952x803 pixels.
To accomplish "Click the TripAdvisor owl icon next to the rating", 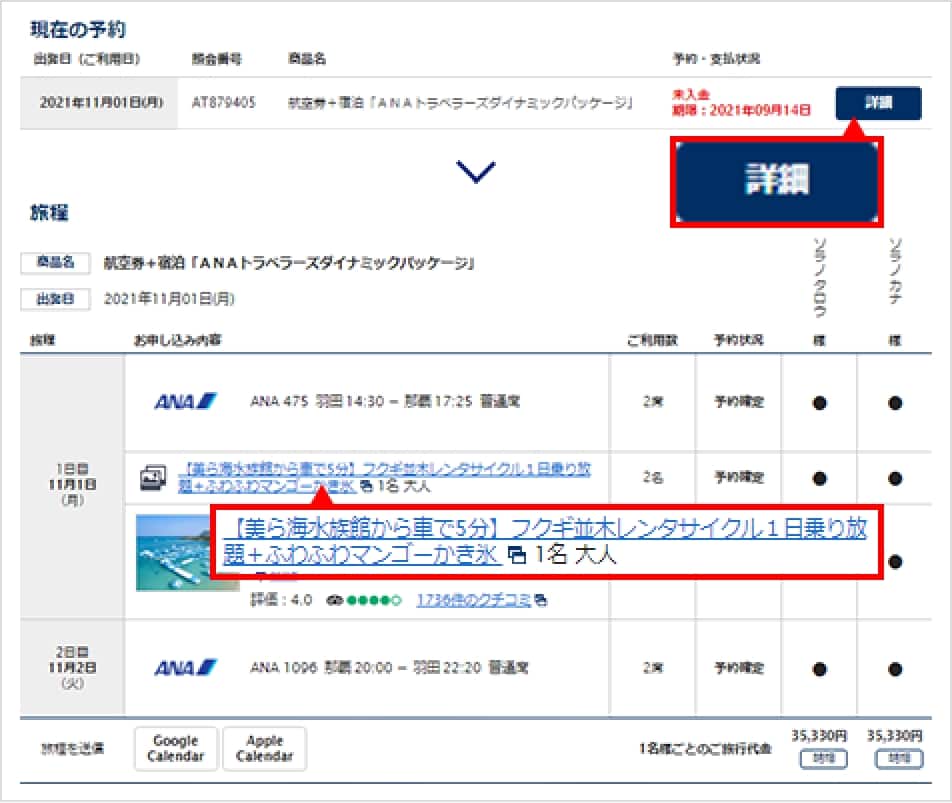I will (334, 601).
